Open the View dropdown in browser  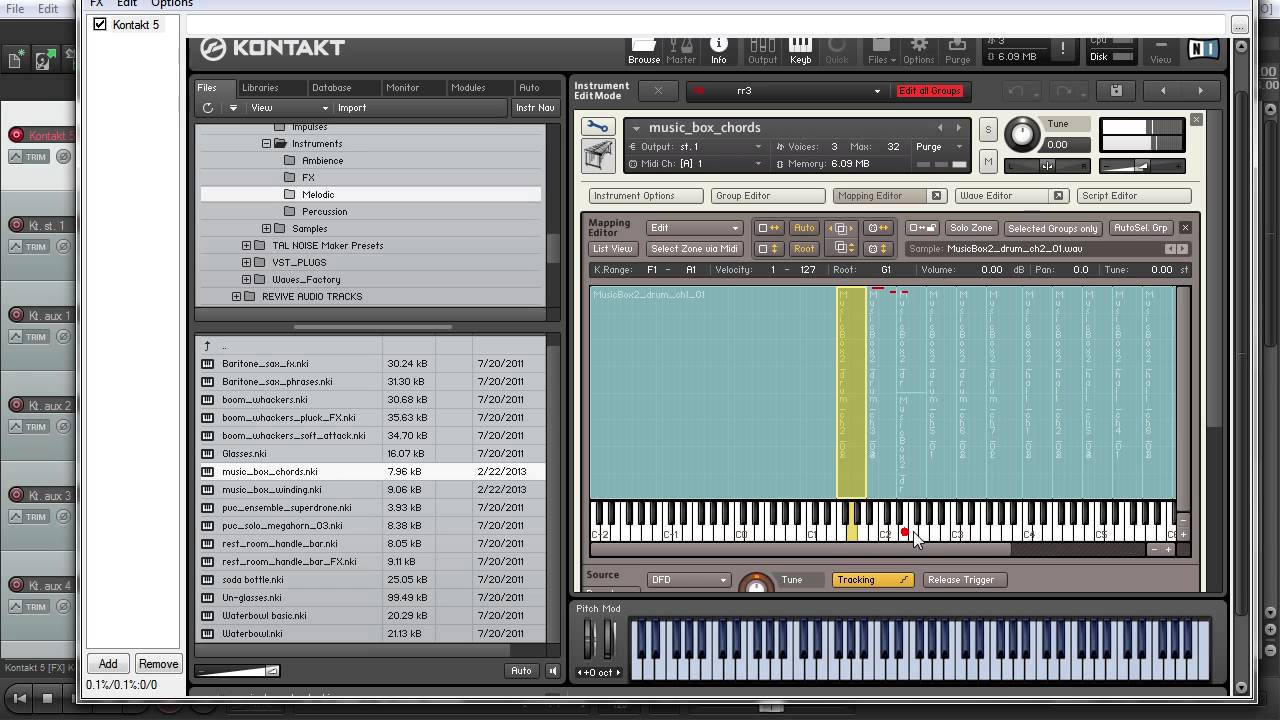pyautogui.click(x=289, y=108)
